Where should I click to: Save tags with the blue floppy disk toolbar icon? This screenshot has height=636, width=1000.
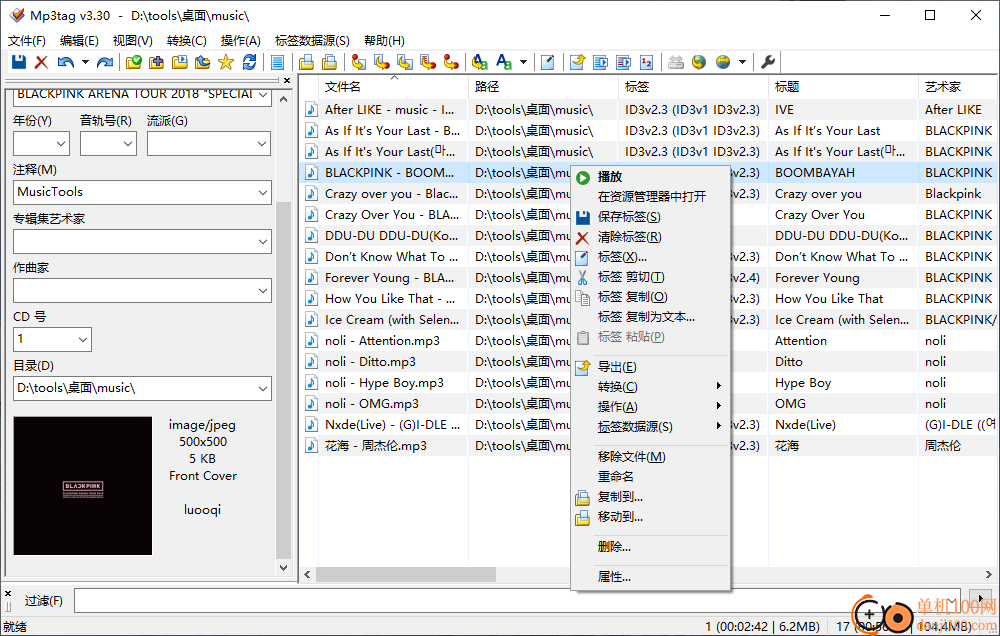pyautogui.click(x=18, y=62)
